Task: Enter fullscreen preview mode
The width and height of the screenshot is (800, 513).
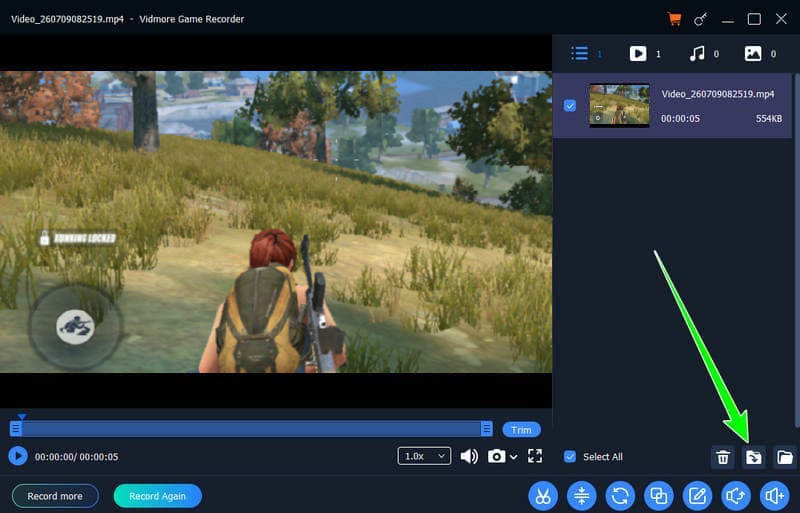Action: (535, 456)
